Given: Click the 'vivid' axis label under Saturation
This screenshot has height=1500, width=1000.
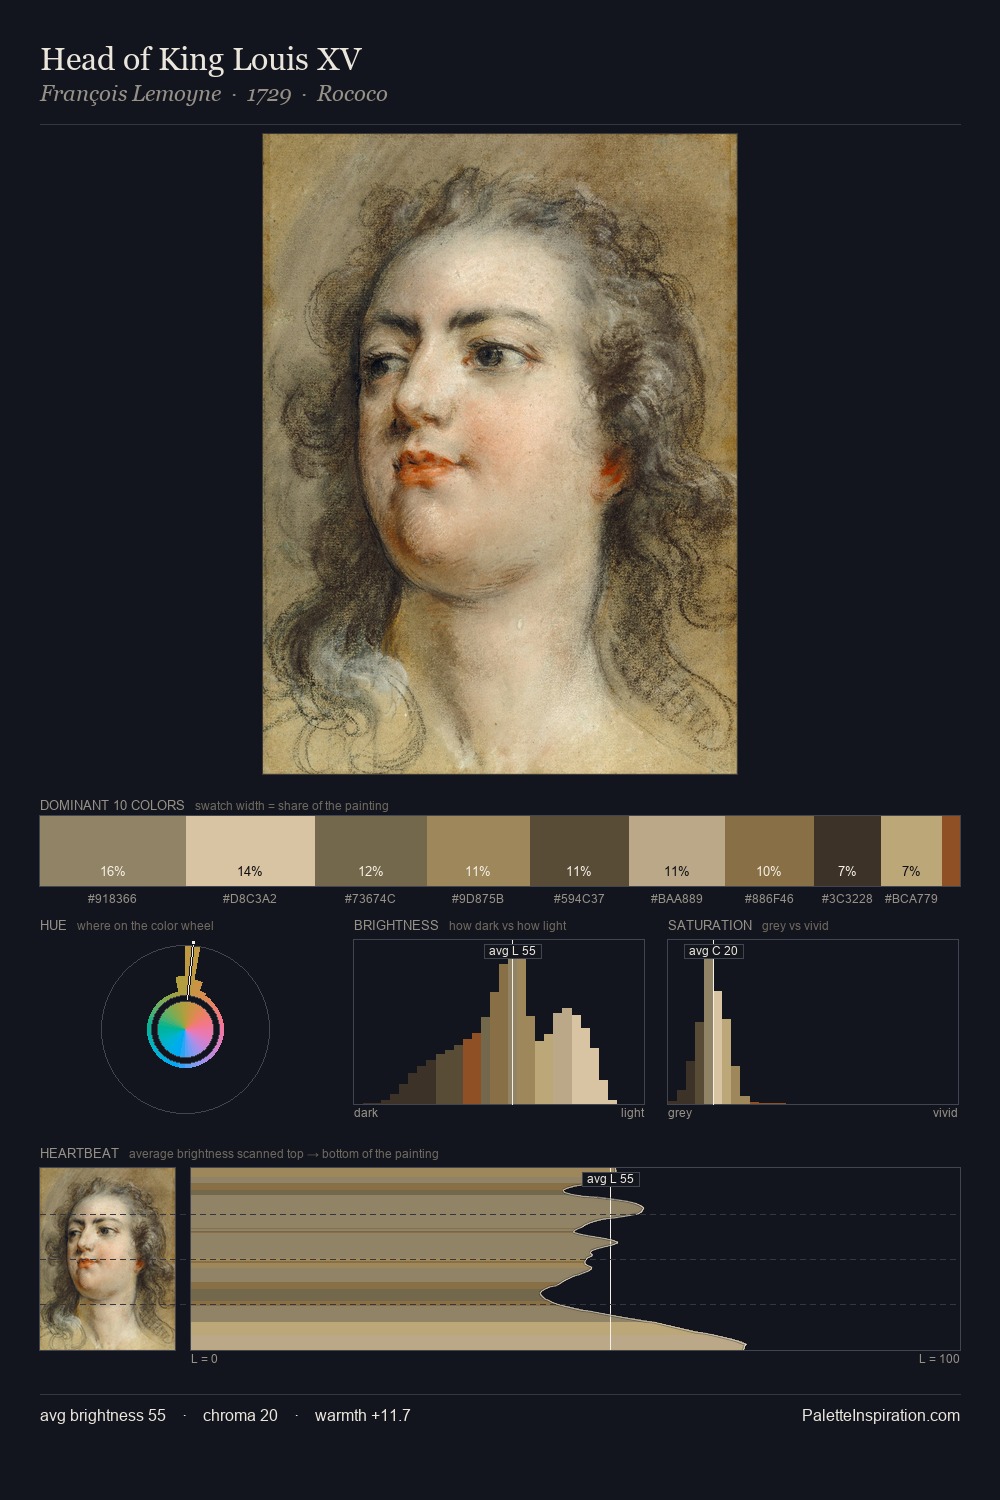Looking at the screenshot, I should click(945, 1113).
